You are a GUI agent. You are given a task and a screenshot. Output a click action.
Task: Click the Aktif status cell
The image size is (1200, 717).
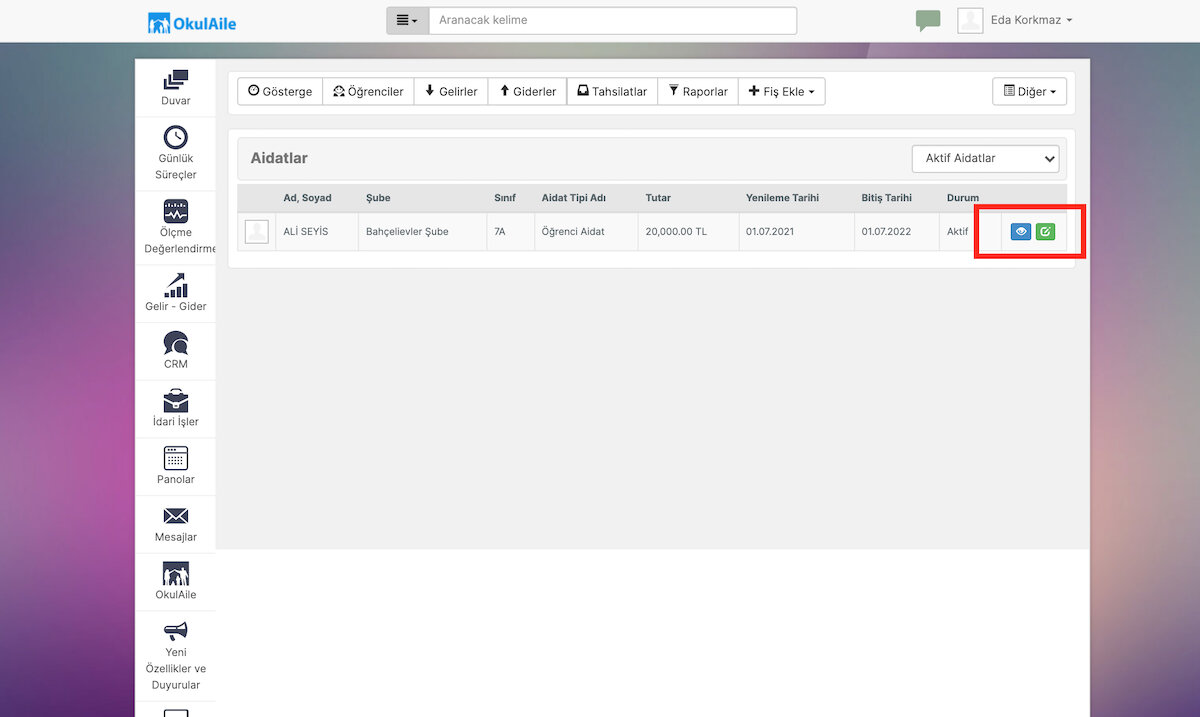pos(958,232)
